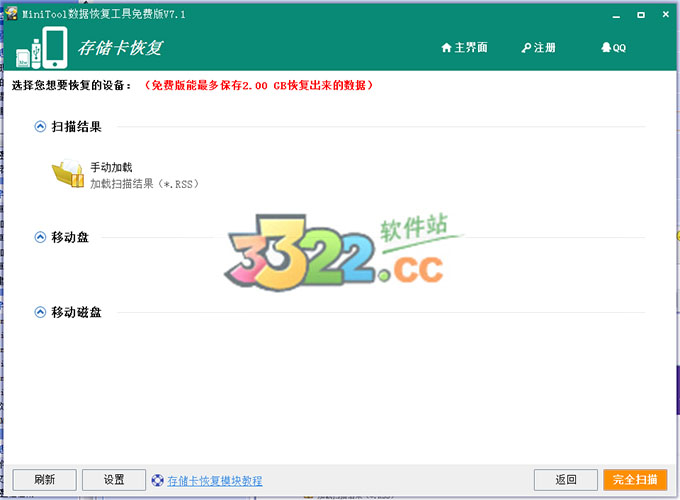Click the red free edition 2.00 GB notice
Screen dimensions: 680x500
click(258, 85)
